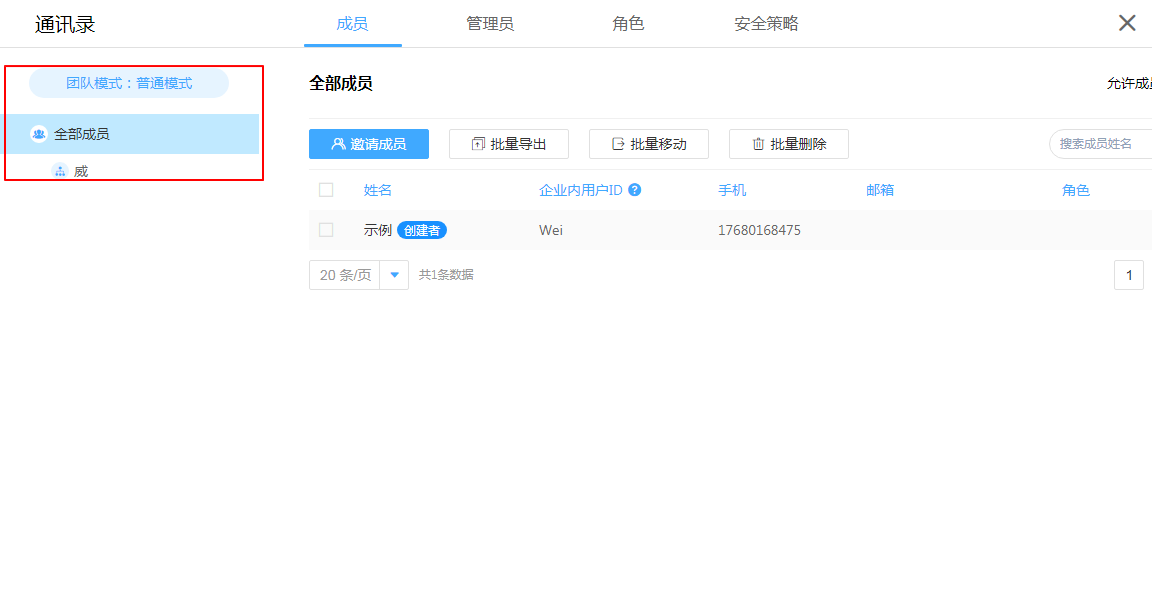This screenshot has height=601, width=1152.
Task: Open the help icon beside 企业内用户ID
Action: tap(634, 190)
